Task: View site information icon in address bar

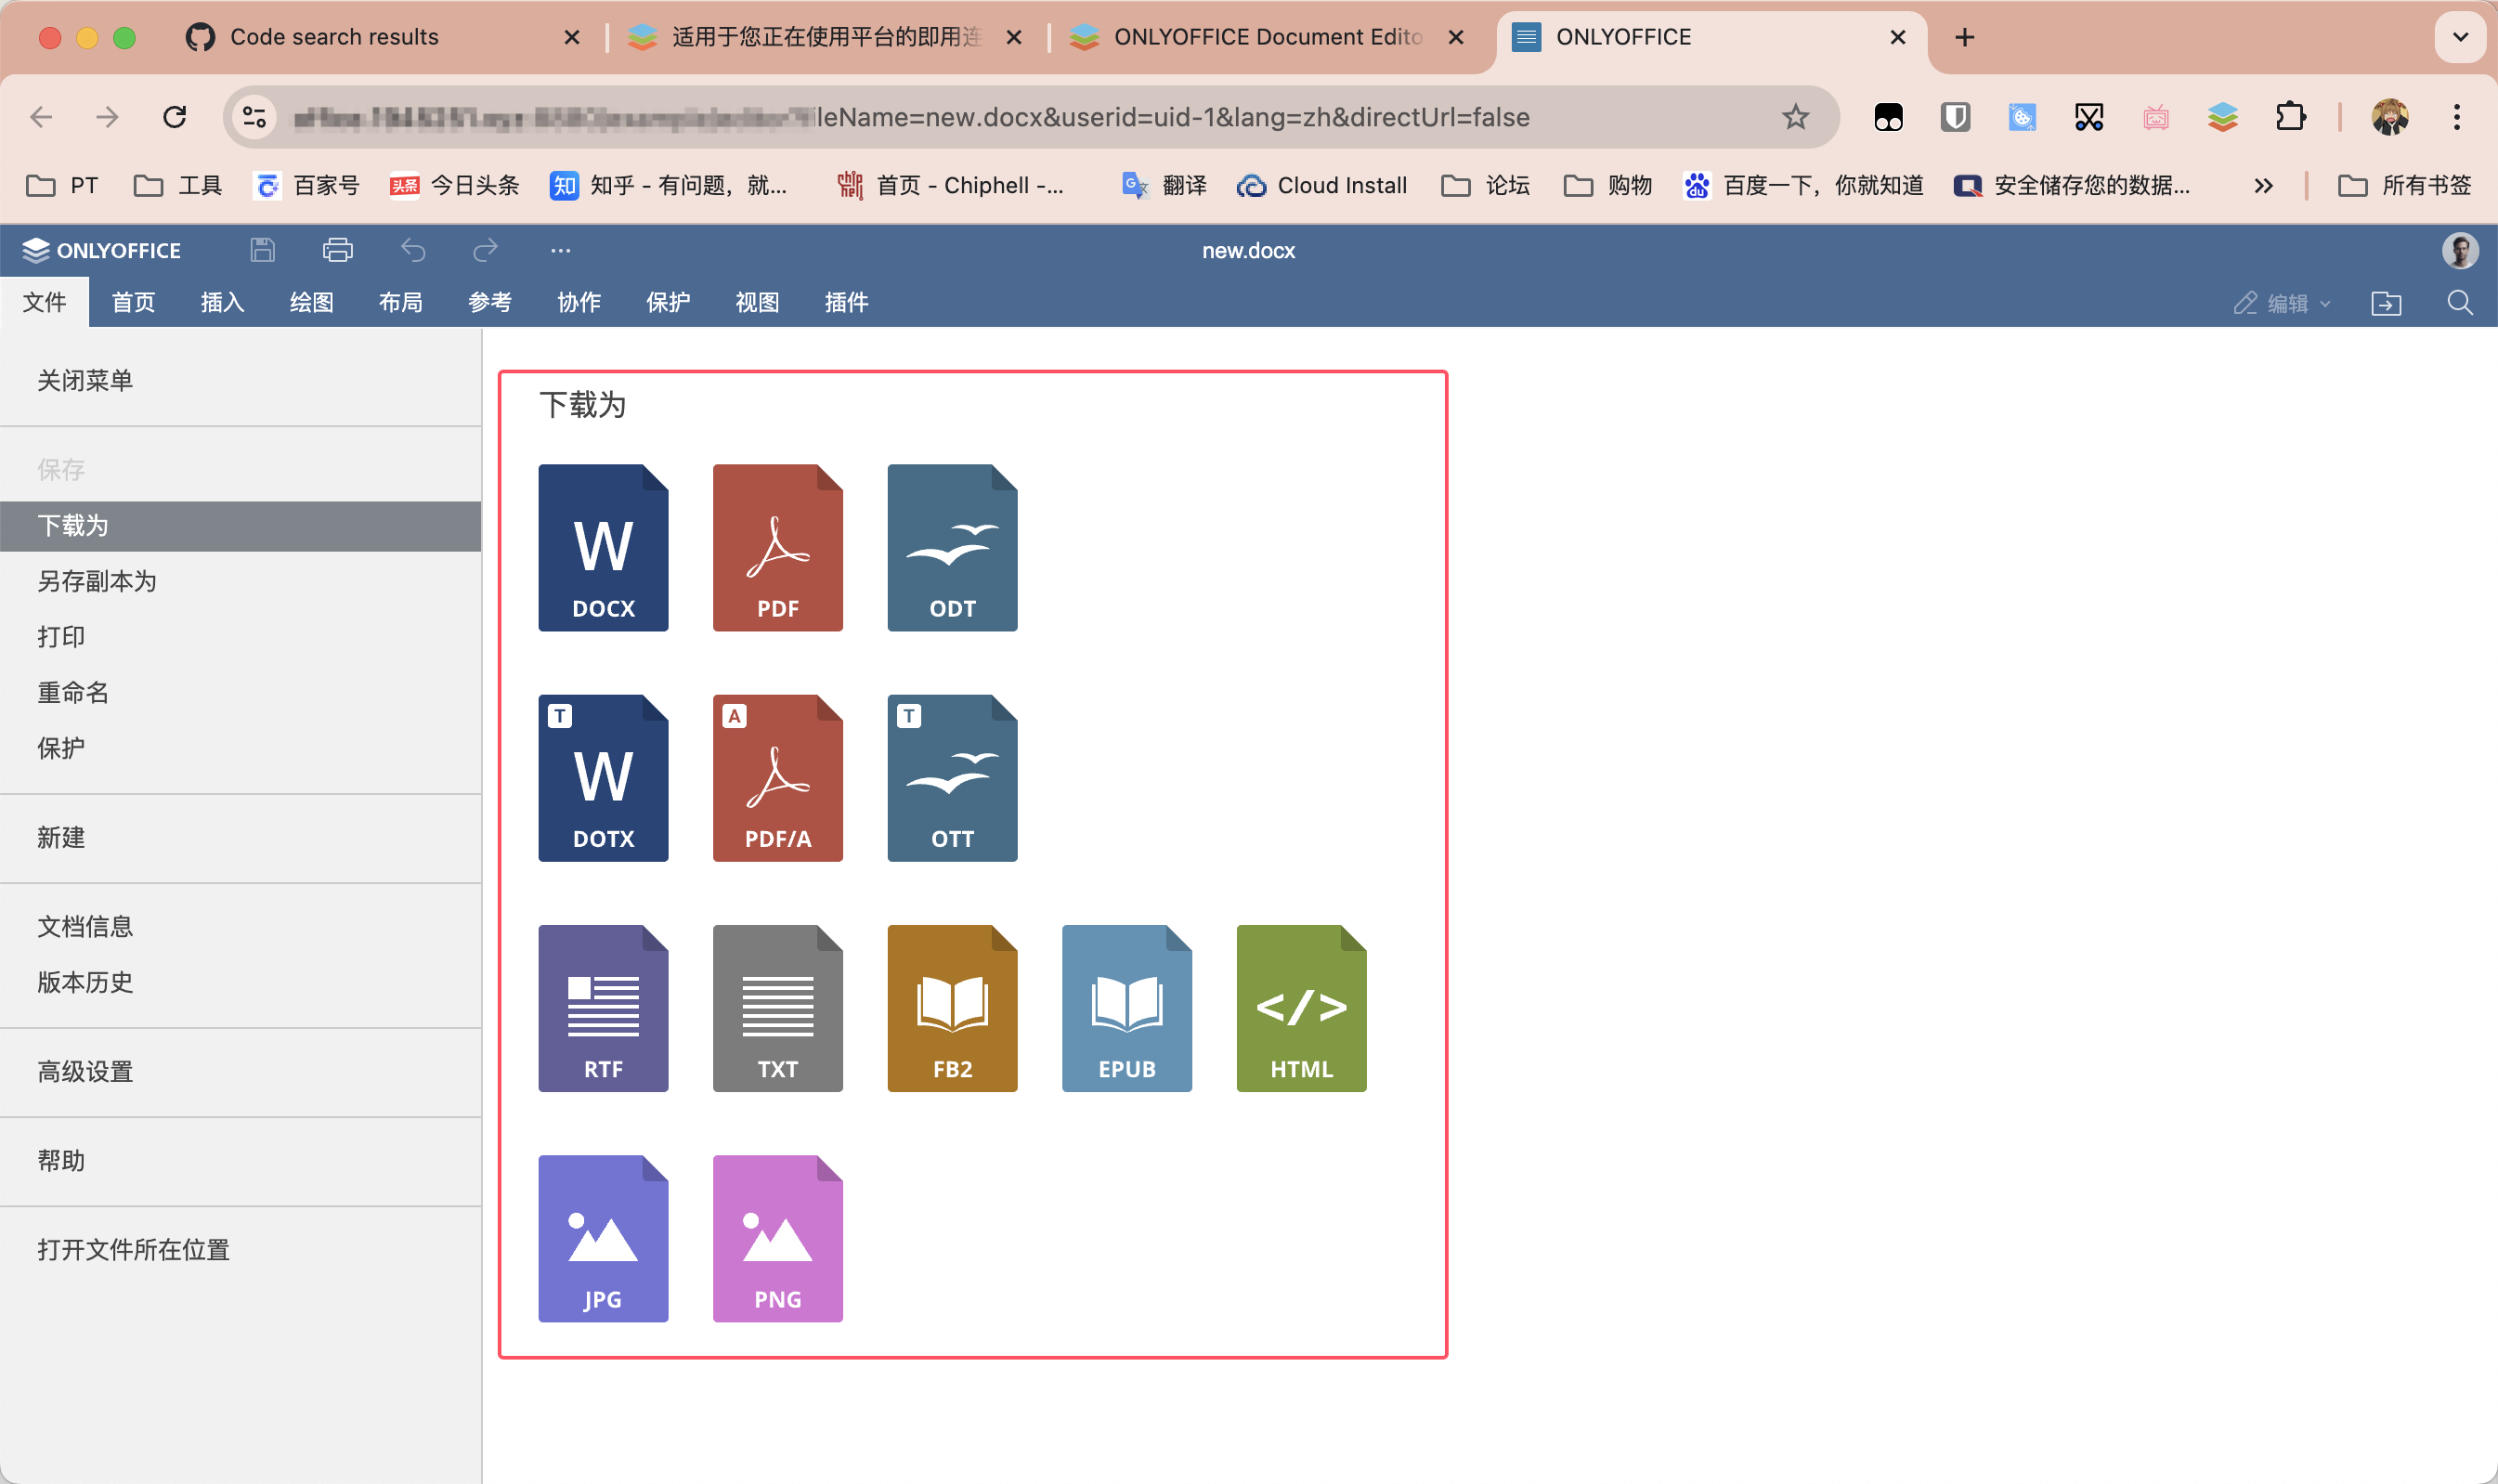Action: click(254, 117)
